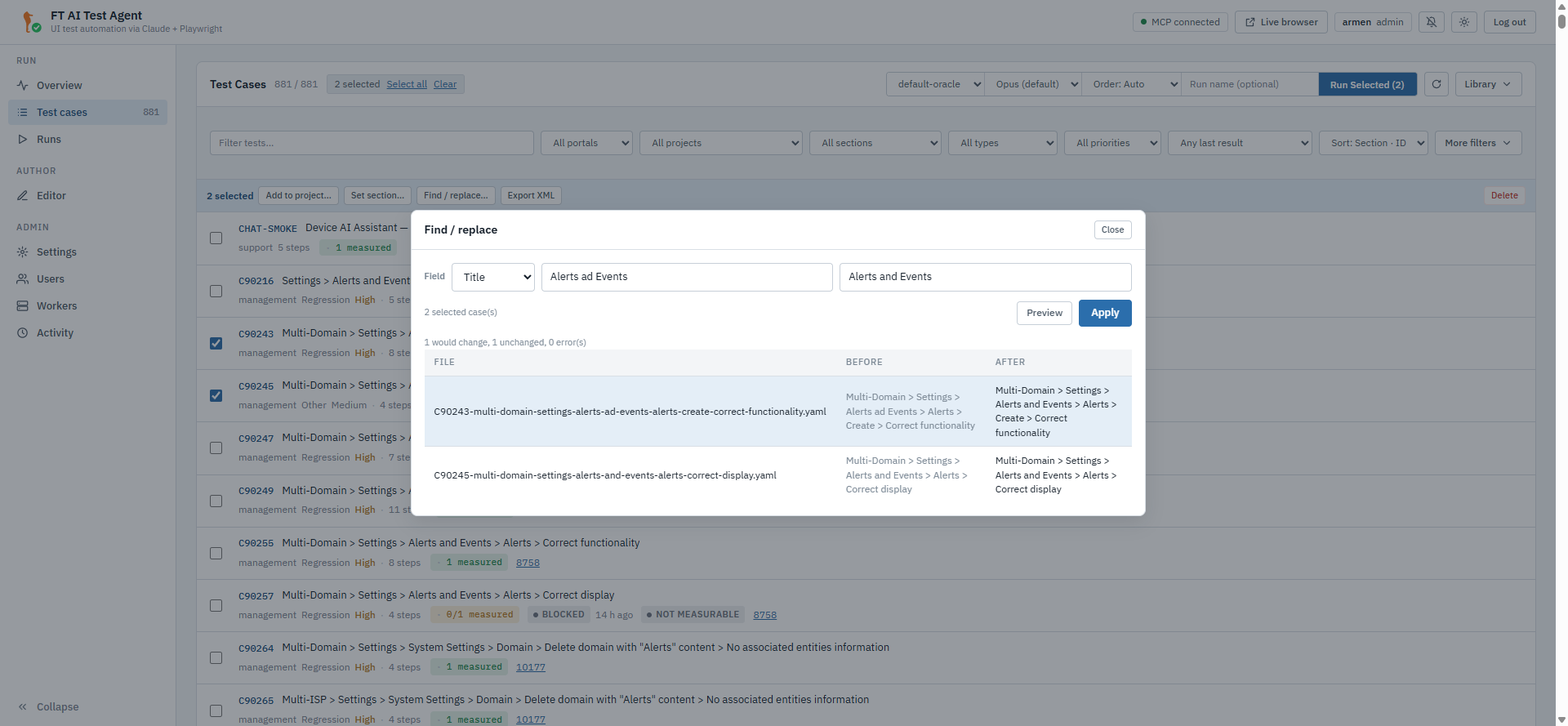Screen dimensions: 1568x726
Task: Switch theme with the sun icon
Action: coord(1463,22)
